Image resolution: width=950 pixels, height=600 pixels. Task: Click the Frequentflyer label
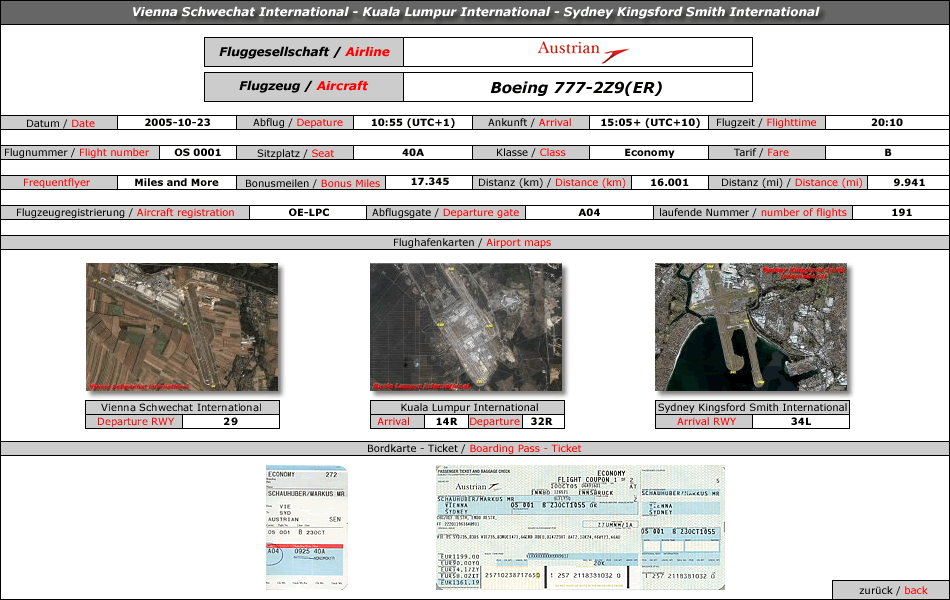point(56,183)
